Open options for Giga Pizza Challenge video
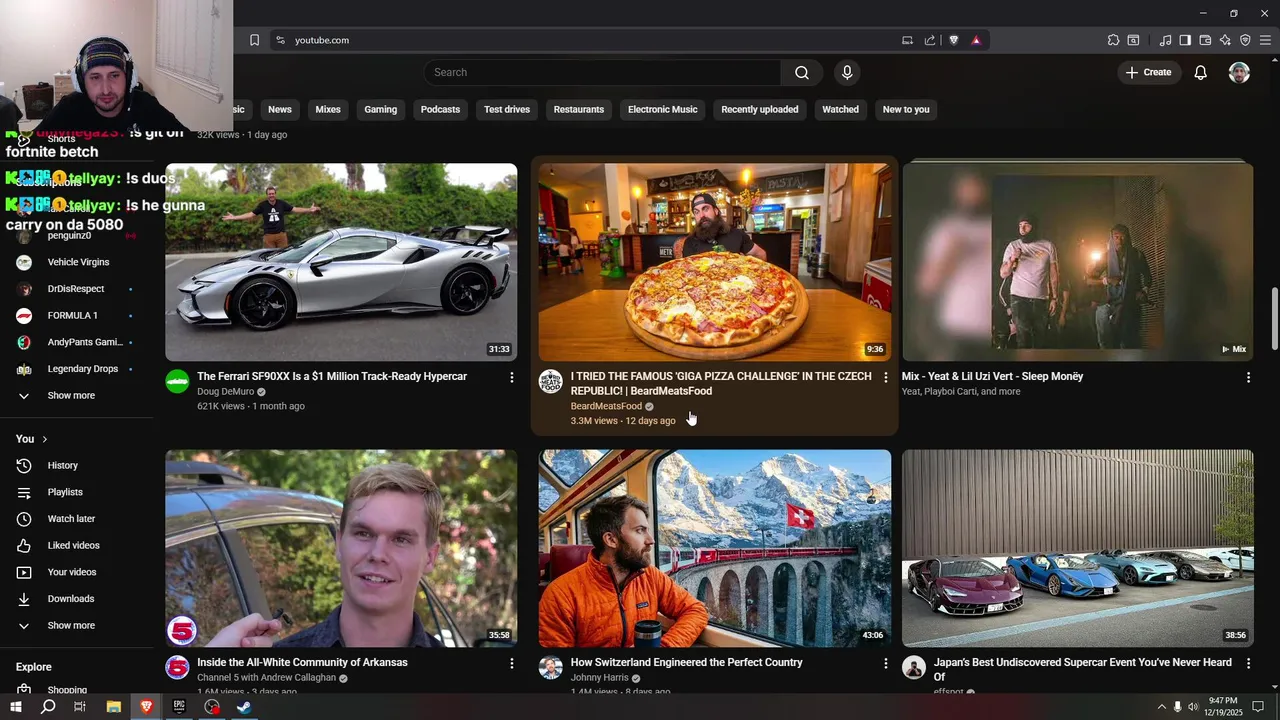The image size is (1280, 720). pyautogui.click(x=885, y=377)
